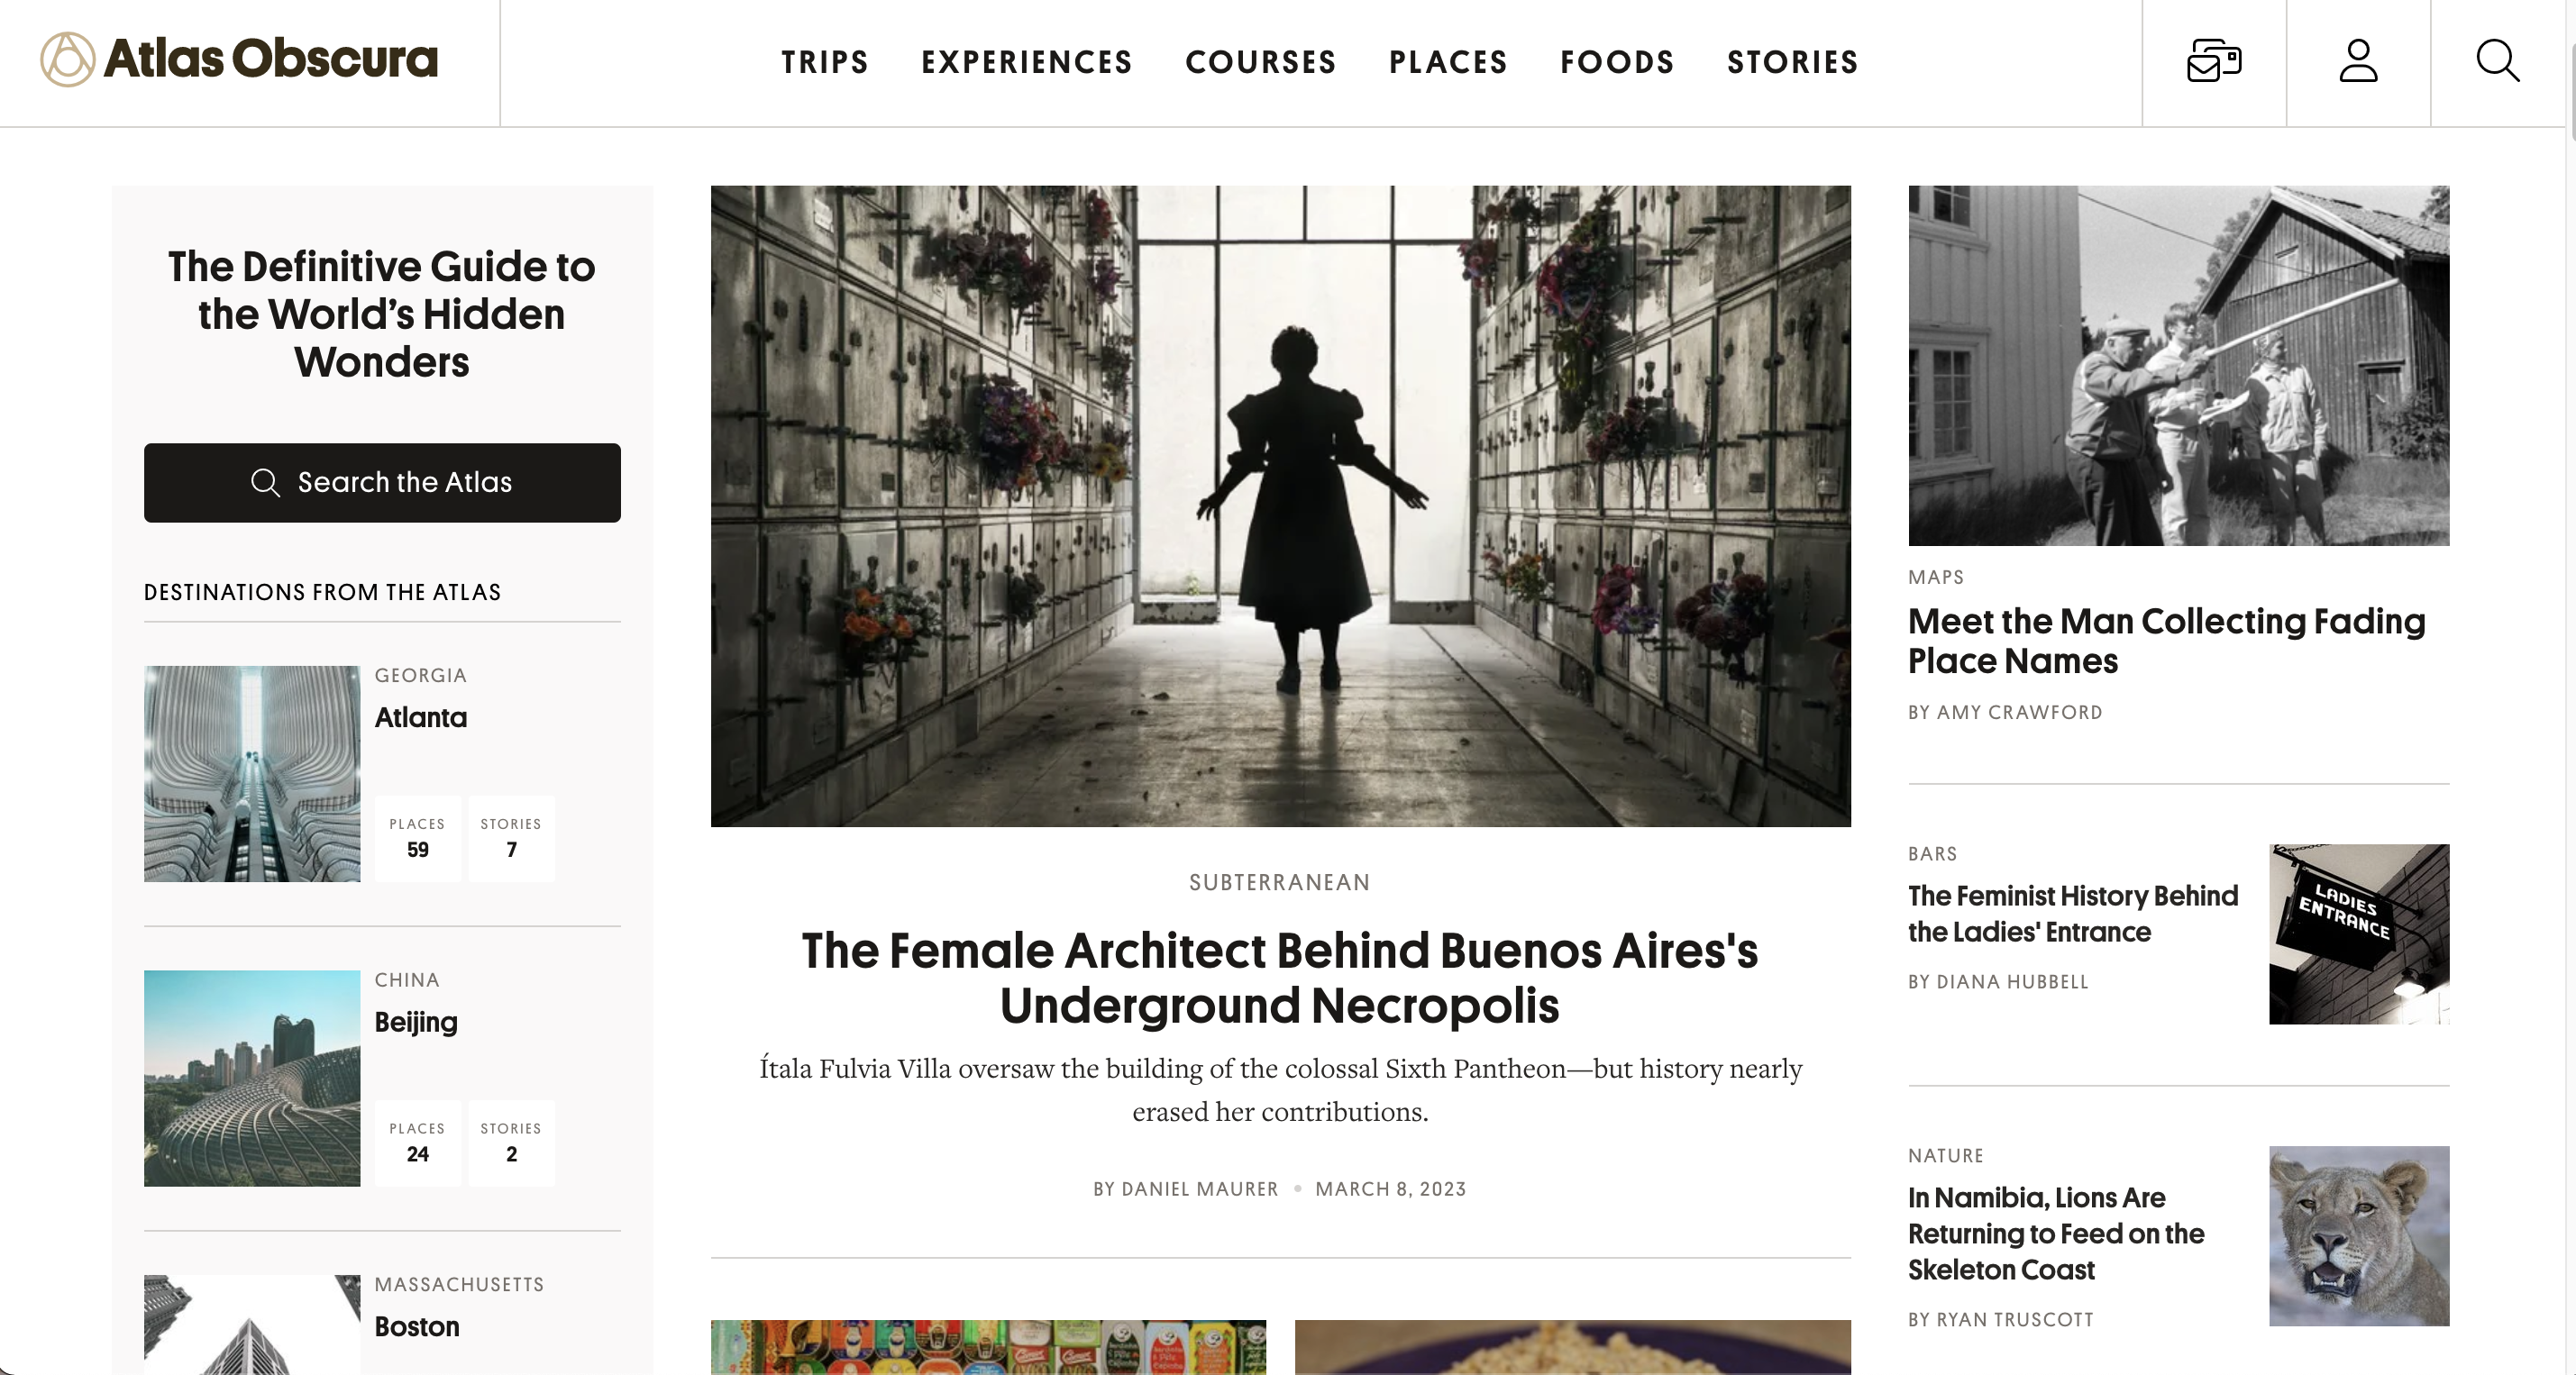Open the Stories menu item
Image resolution: width=2576 pixels, height=1375 pixels.
(x=1793, y=62)
